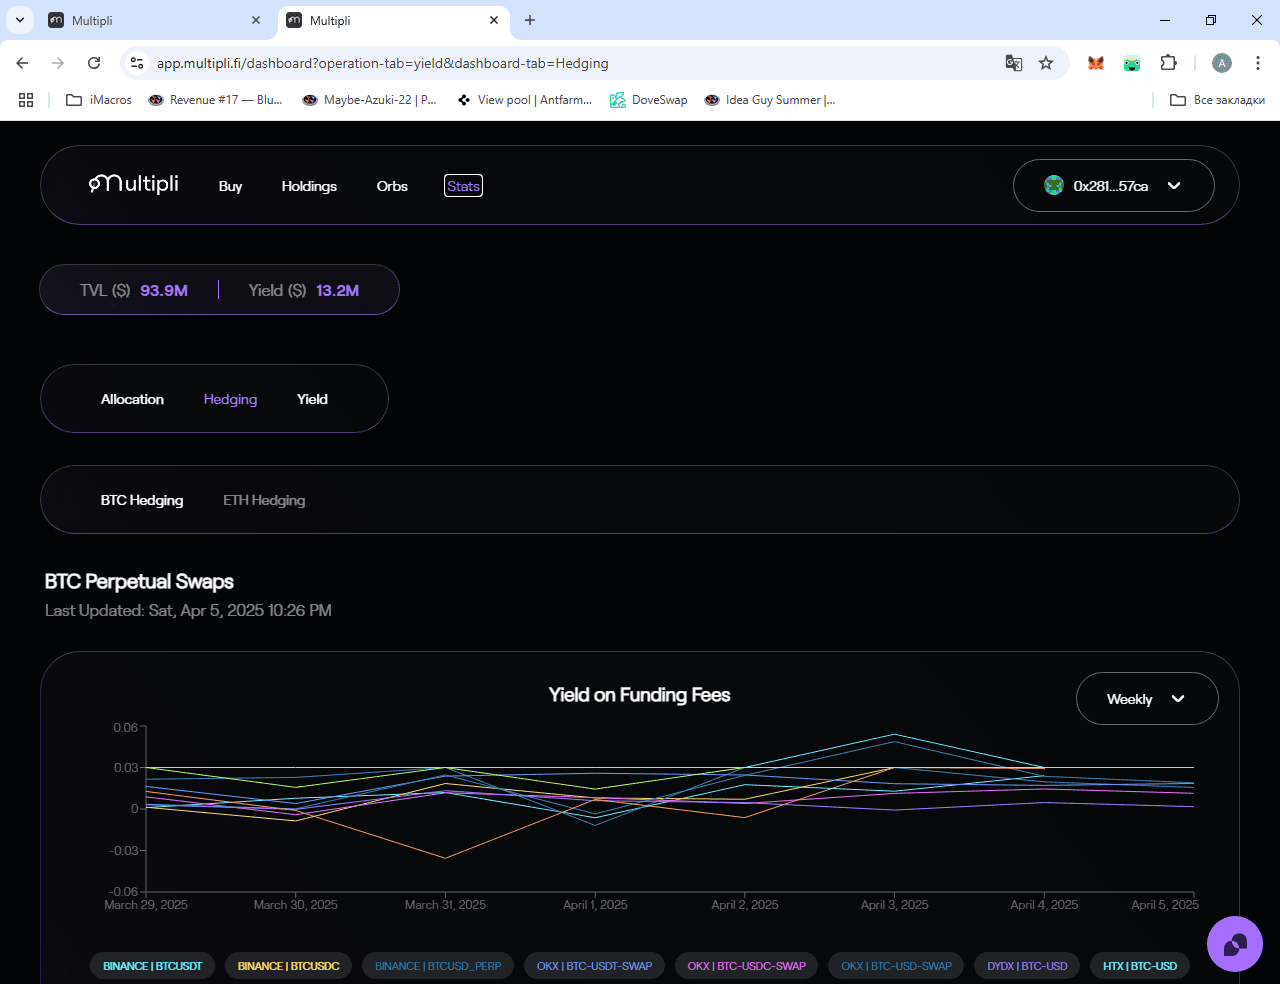The height and width of the screenshot is (984, 1280).
Task: Switch to the Allocation tab
Action: tap(132, 399)
